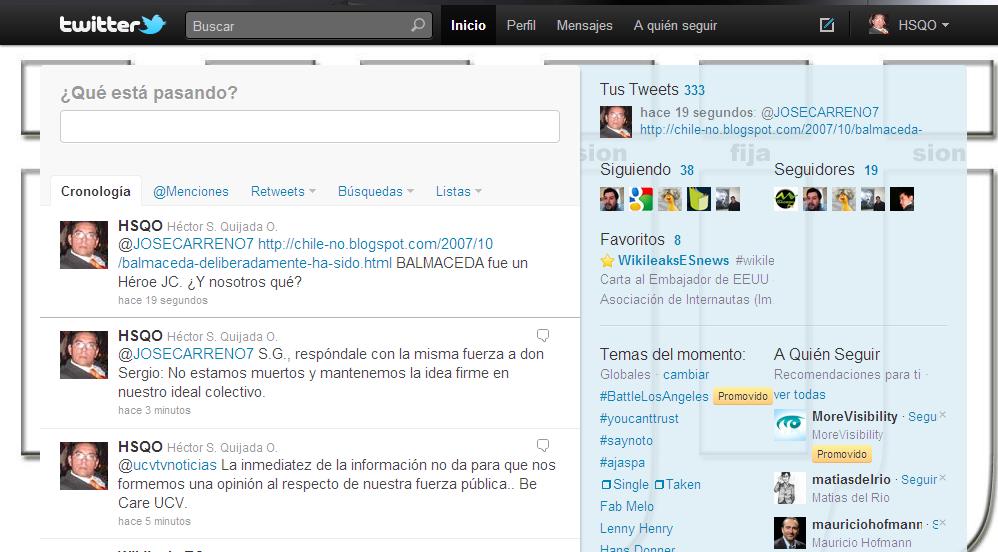Click avatar of the S.G. respóndale tweet
Image resolution: width=998 pixels, height=552 pixels.
[x=84, y=355]
